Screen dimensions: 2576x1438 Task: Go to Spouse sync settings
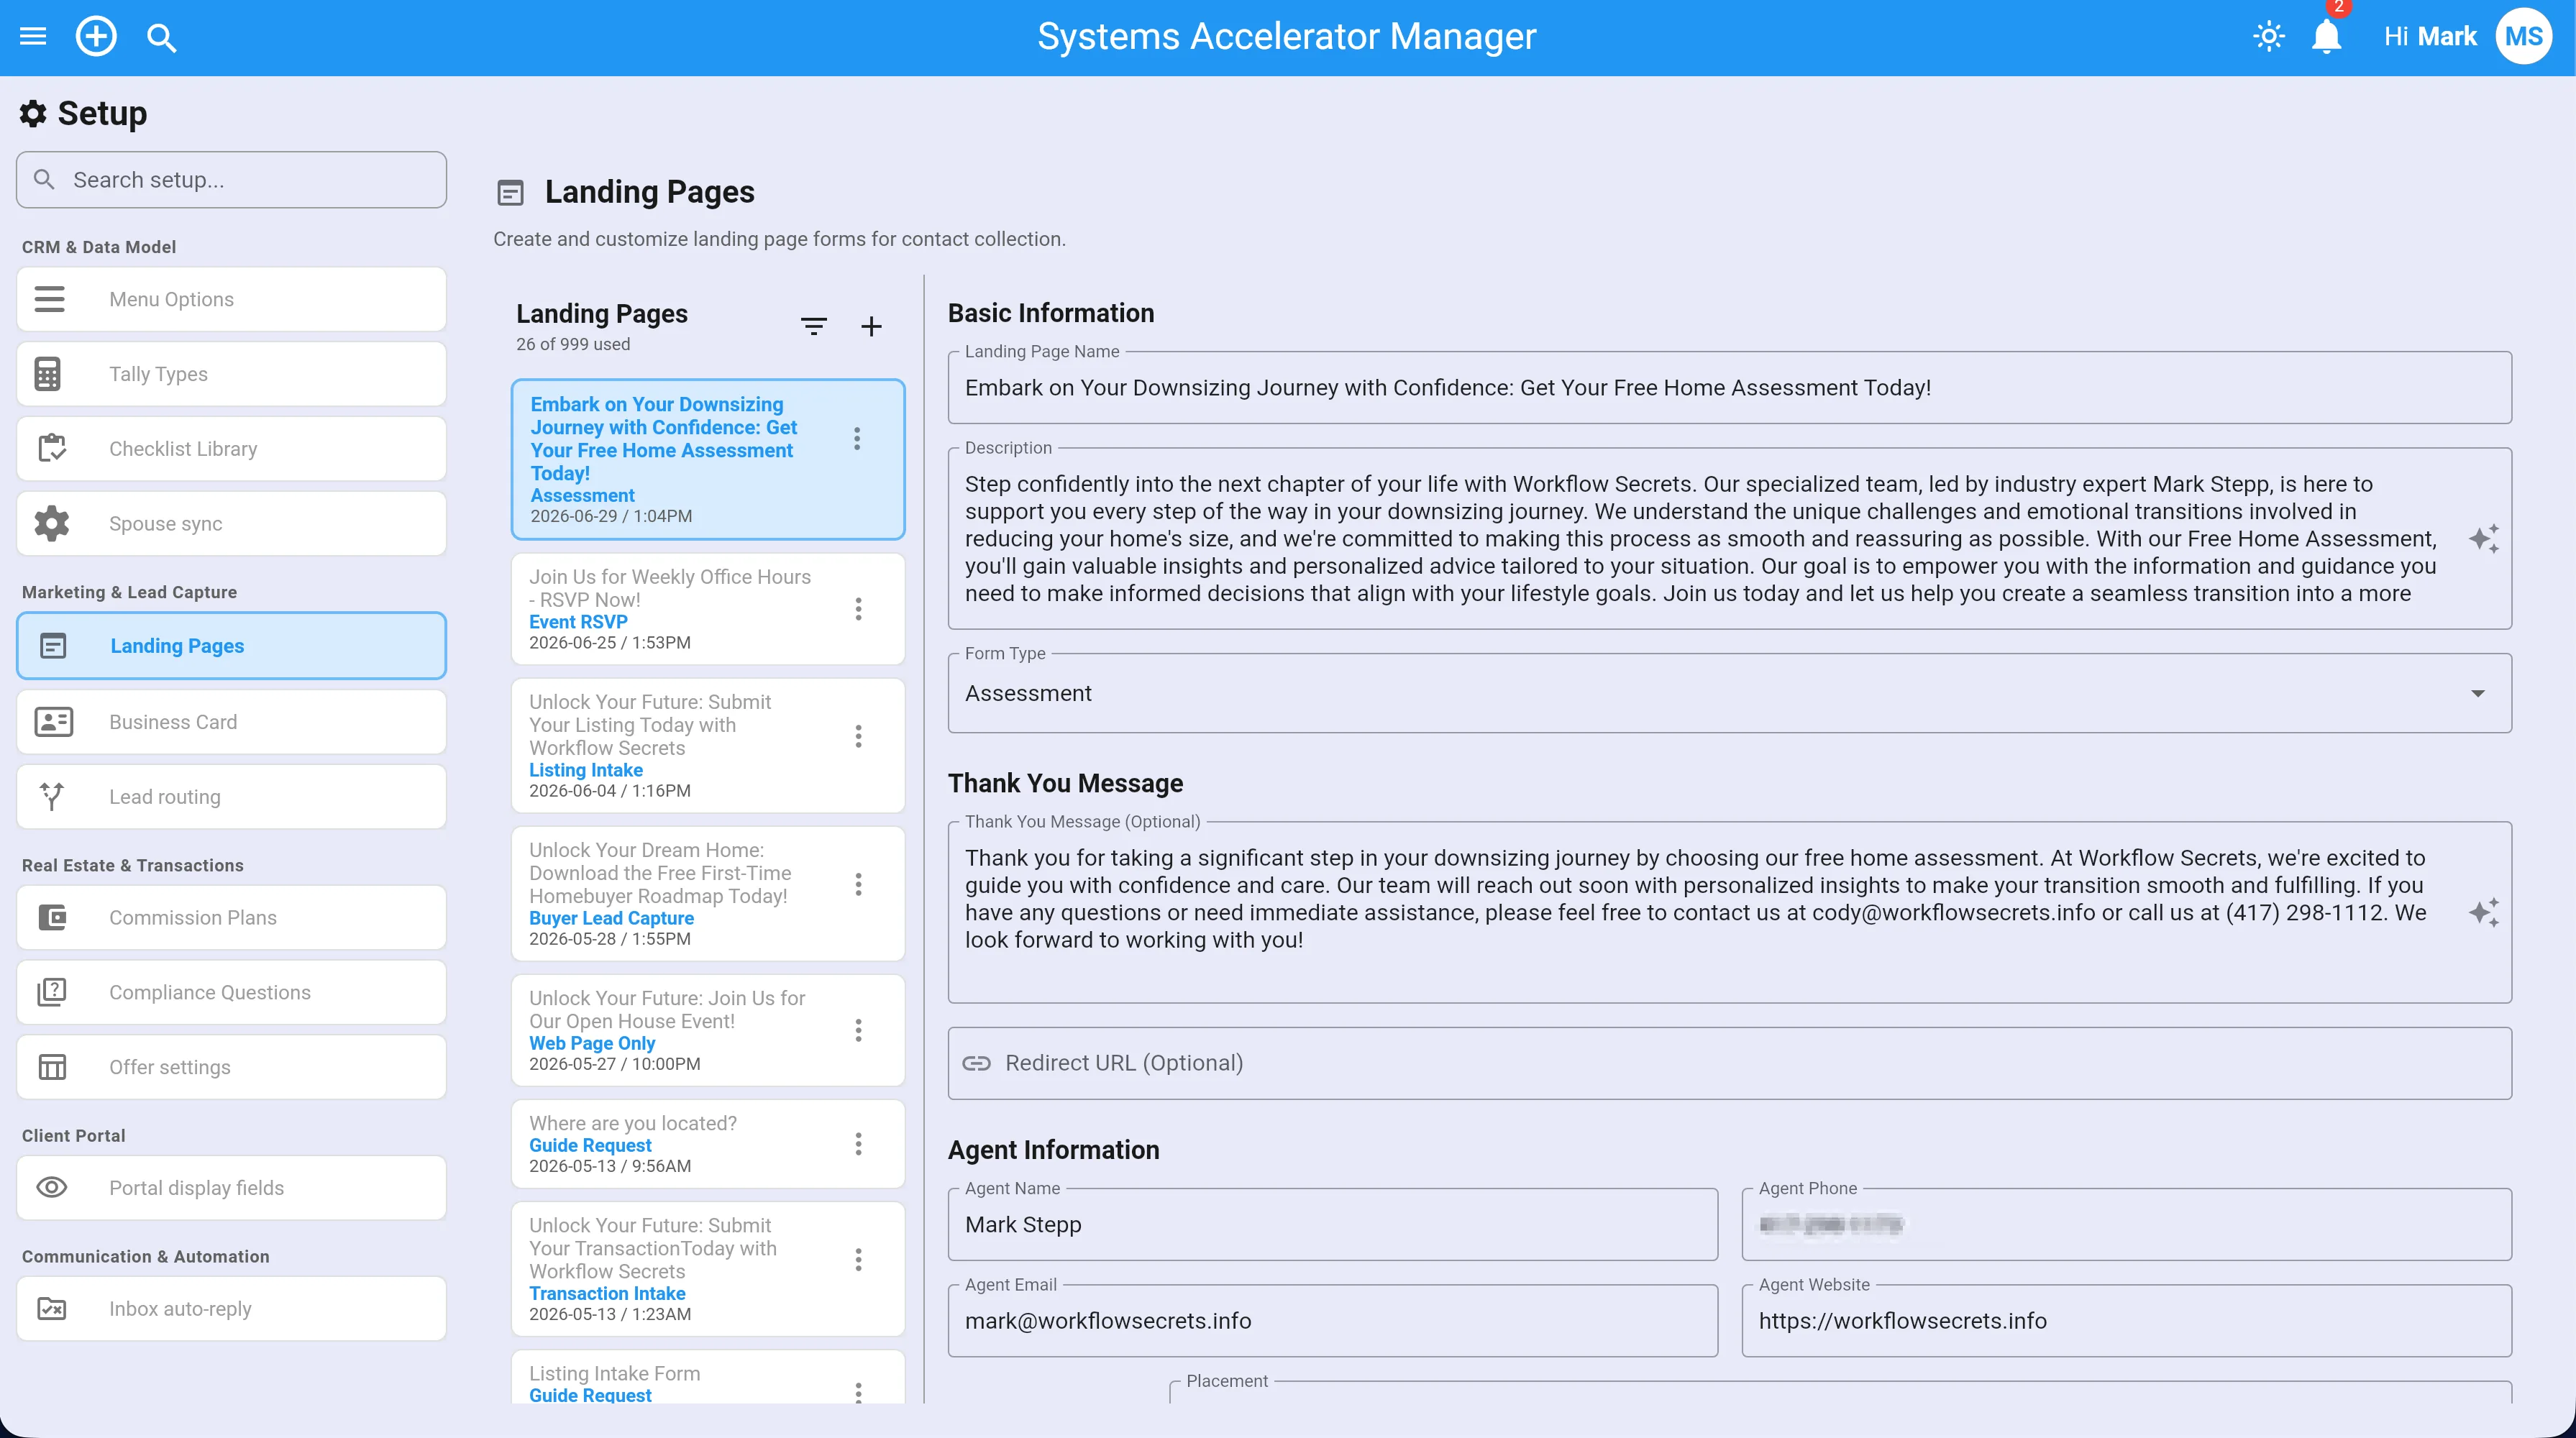coord(231,523)
